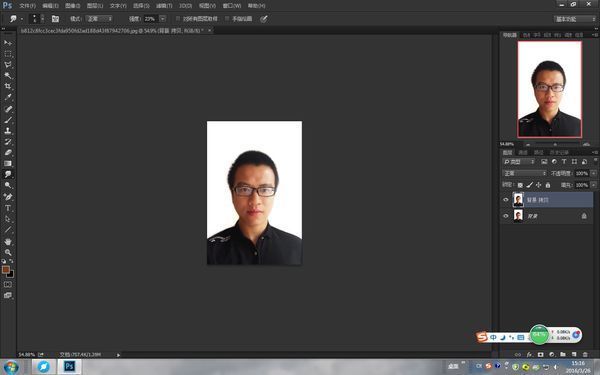Click the Navigator zoom slider
Screen dimensions: 600x375
(556, 144)
